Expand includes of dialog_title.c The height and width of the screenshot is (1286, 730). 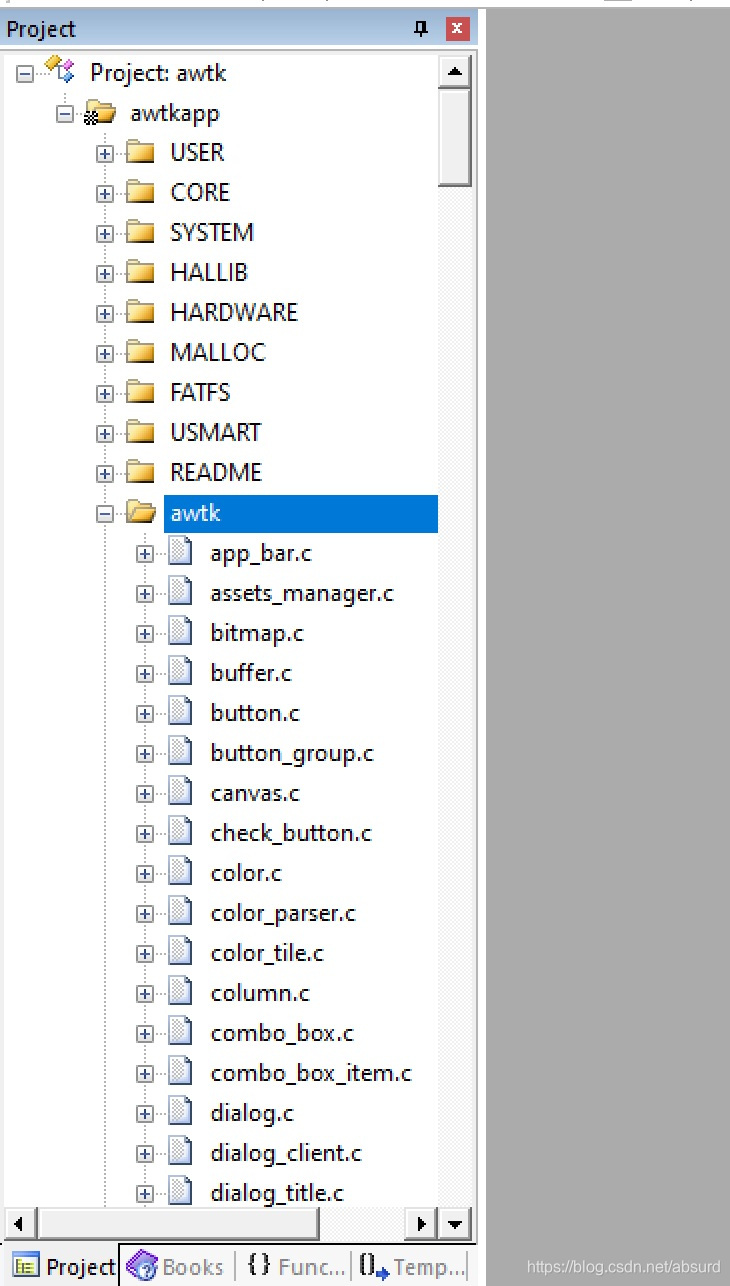pos(145,1193)
